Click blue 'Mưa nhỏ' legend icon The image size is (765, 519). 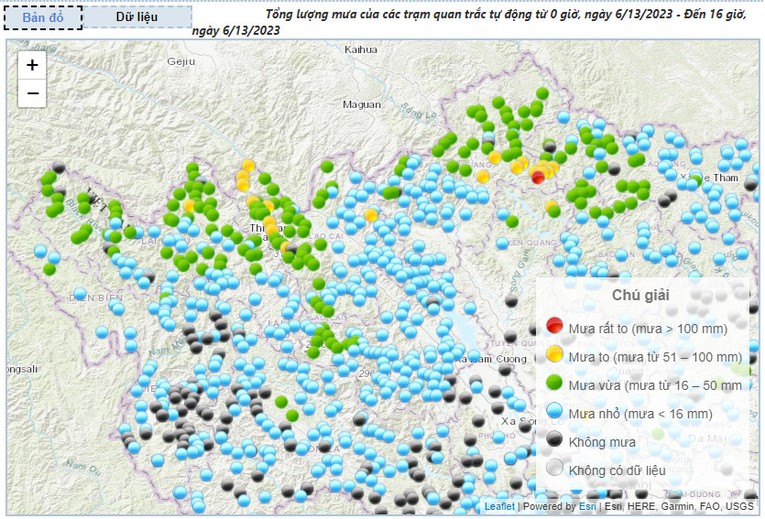(554, 413)
